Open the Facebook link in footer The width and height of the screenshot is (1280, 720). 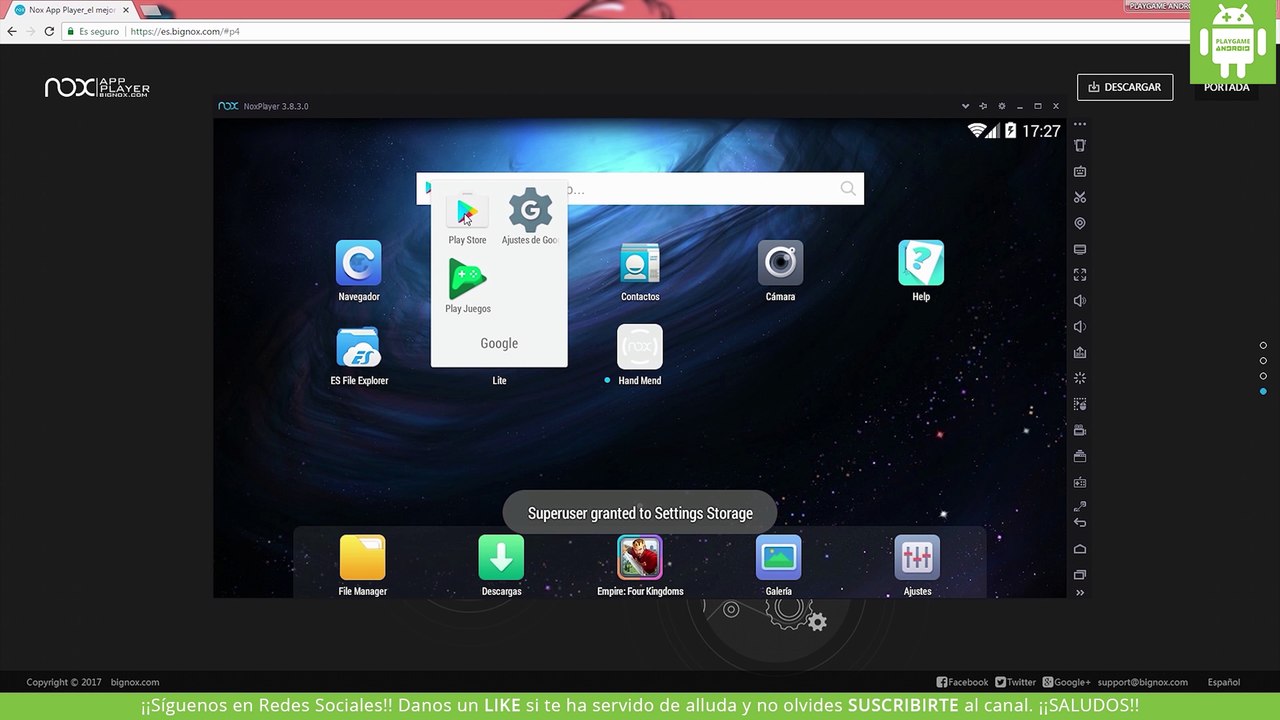[962, 682]
